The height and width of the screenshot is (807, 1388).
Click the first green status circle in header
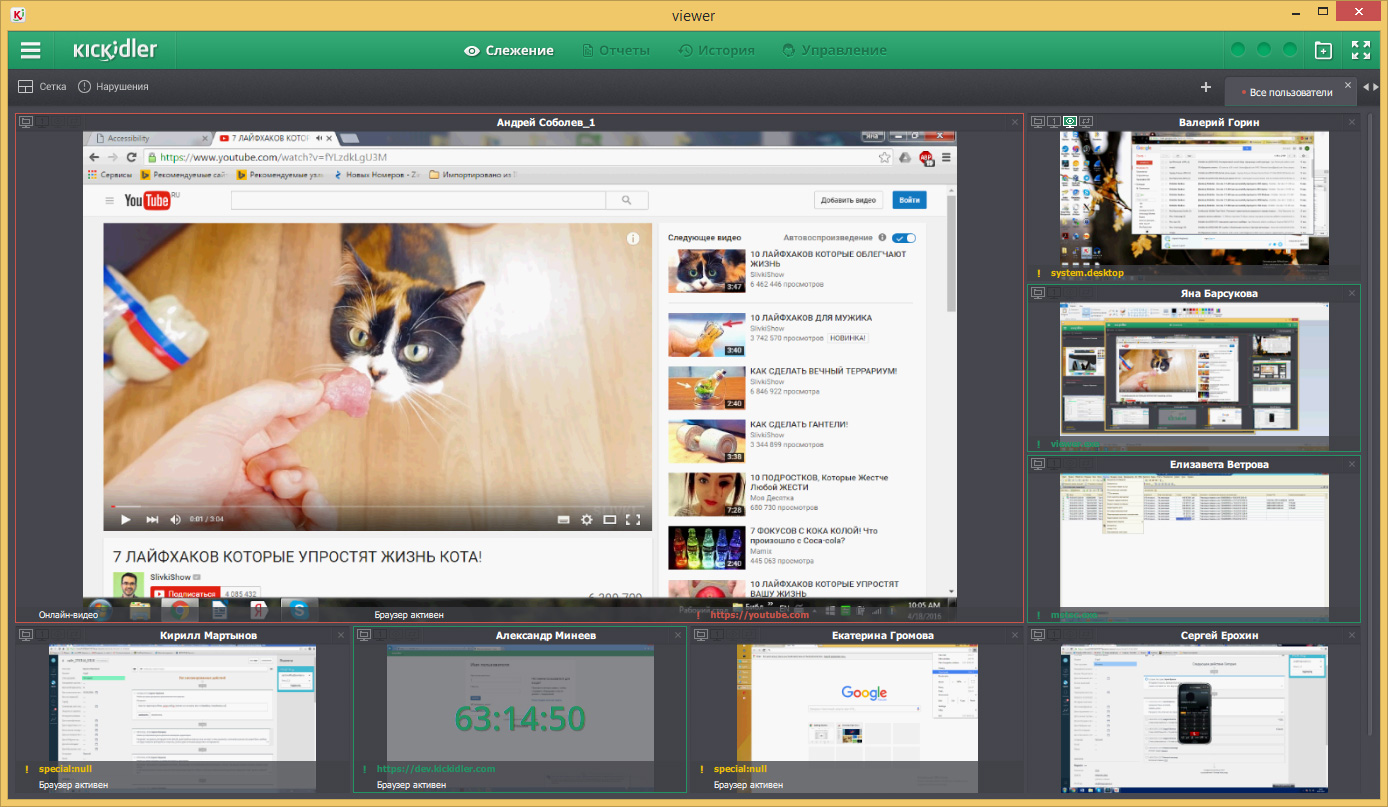click(1238, 50)
